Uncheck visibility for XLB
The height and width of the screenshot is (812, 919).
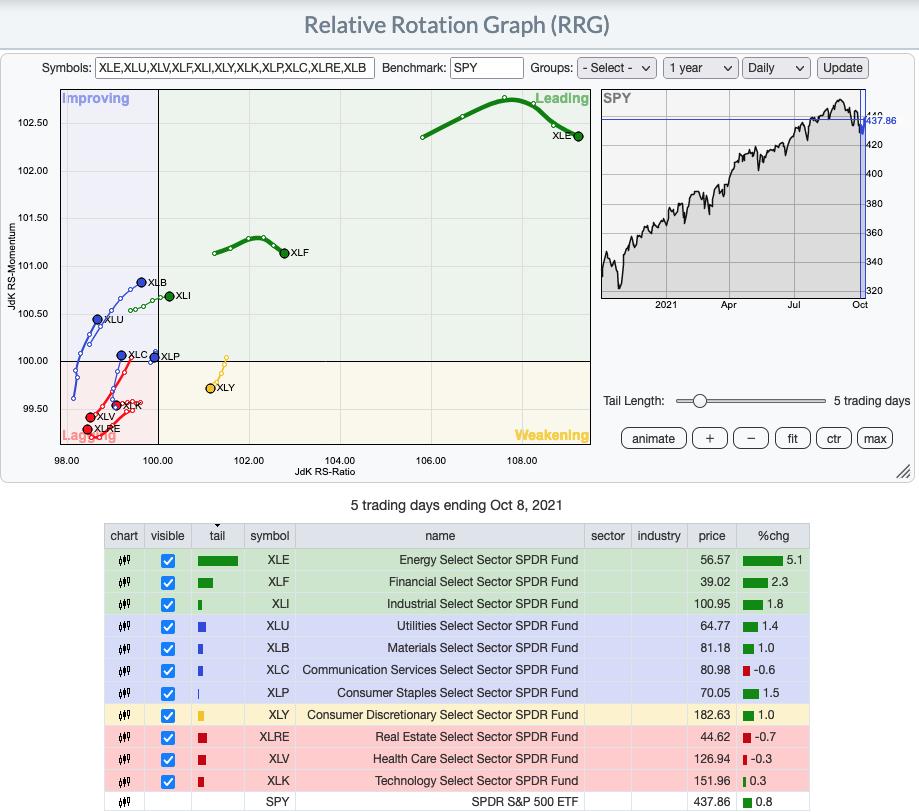click(168, 648)
